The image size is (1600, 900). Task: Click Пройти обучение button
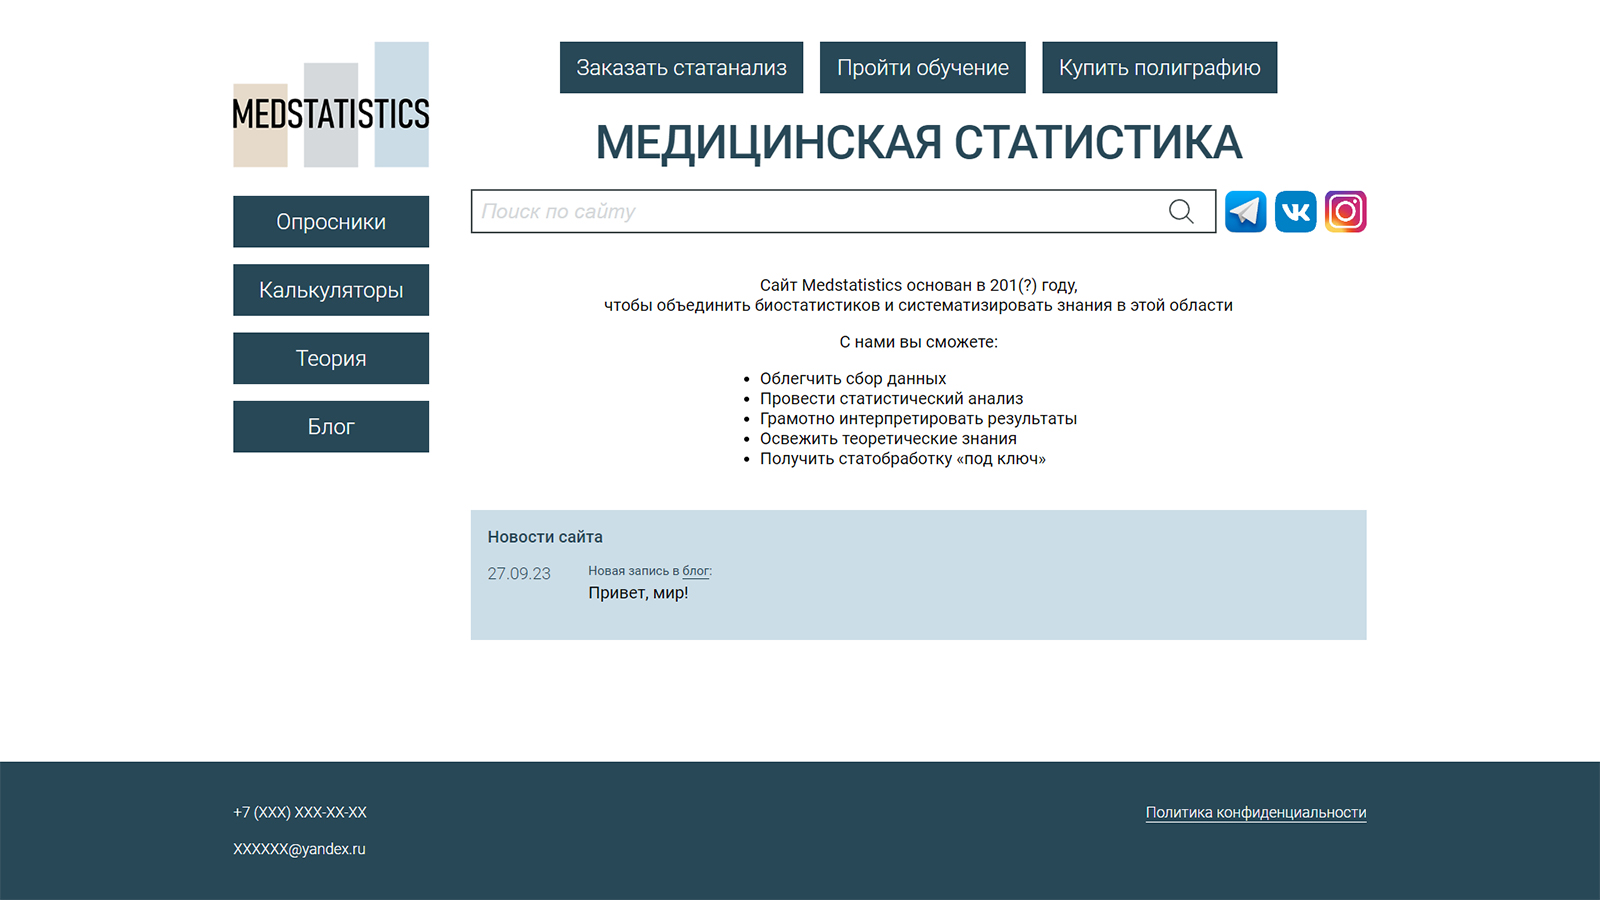923,68
